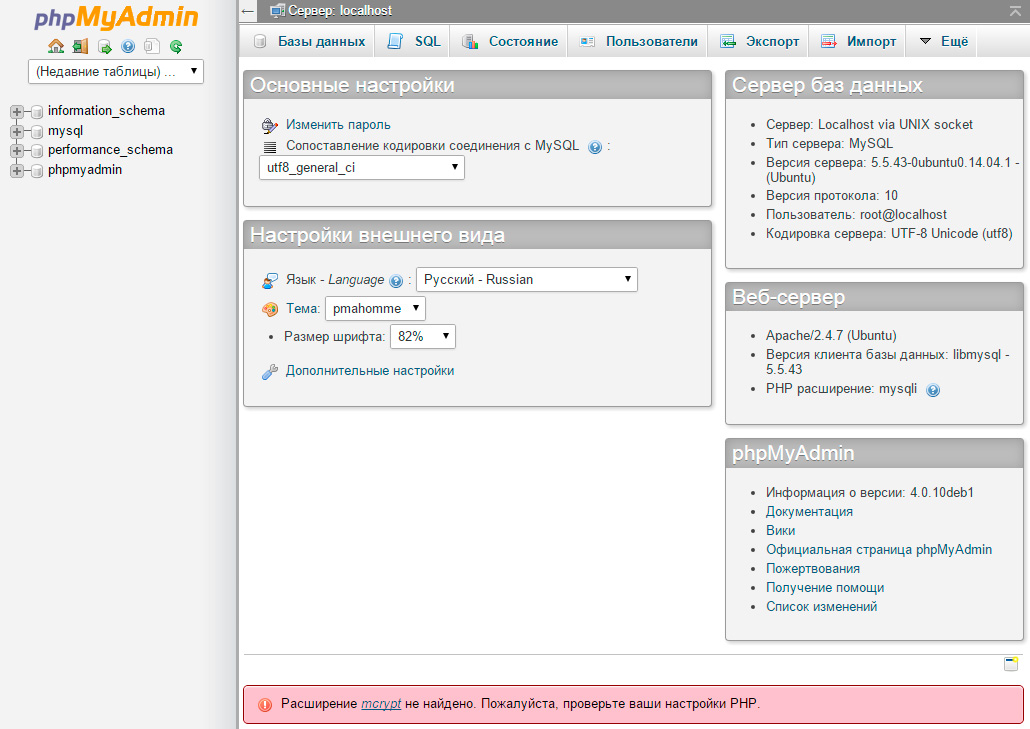Image resolution: width=1030 pixels, height=729 pixels.
Task: Select the mysql database name
Action: coord(66,131)
